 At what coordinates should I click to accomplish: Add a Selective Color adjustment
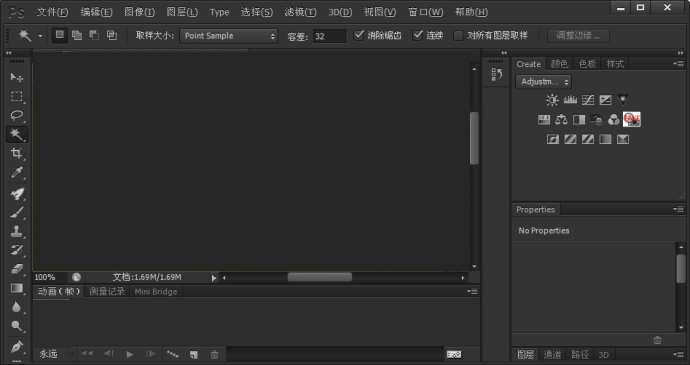pyautogui.click(x=623, y=140)
